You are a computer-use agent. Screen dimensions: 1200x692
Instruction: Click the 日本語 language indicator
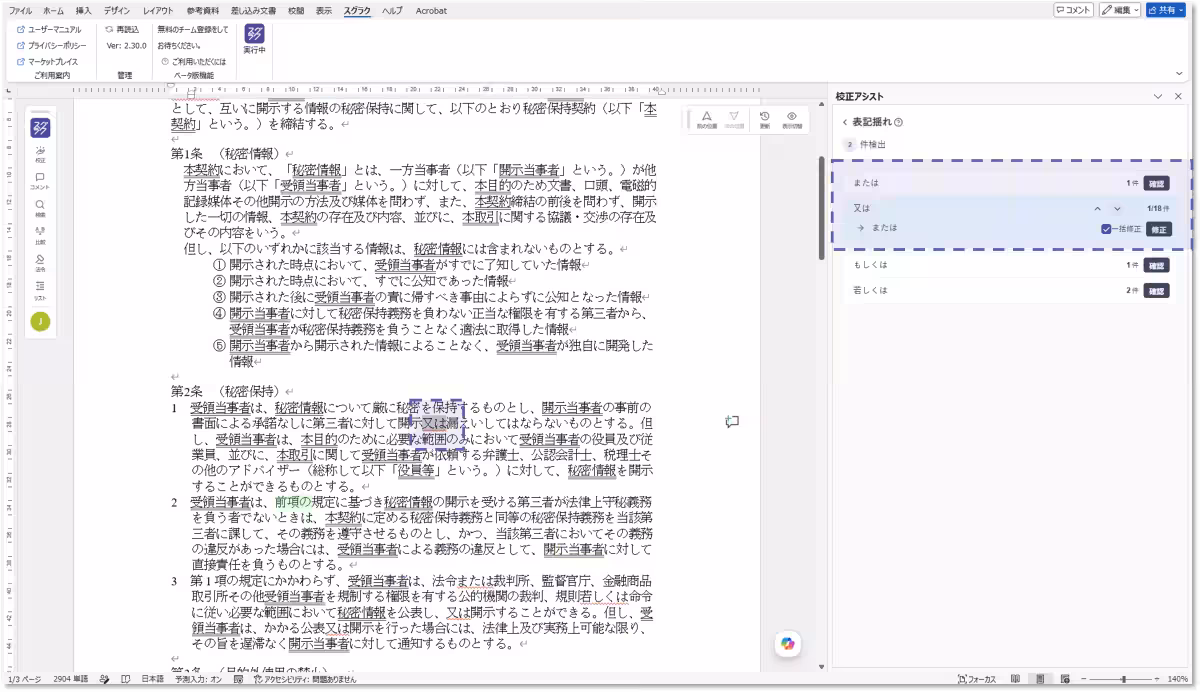coord(152,679)
